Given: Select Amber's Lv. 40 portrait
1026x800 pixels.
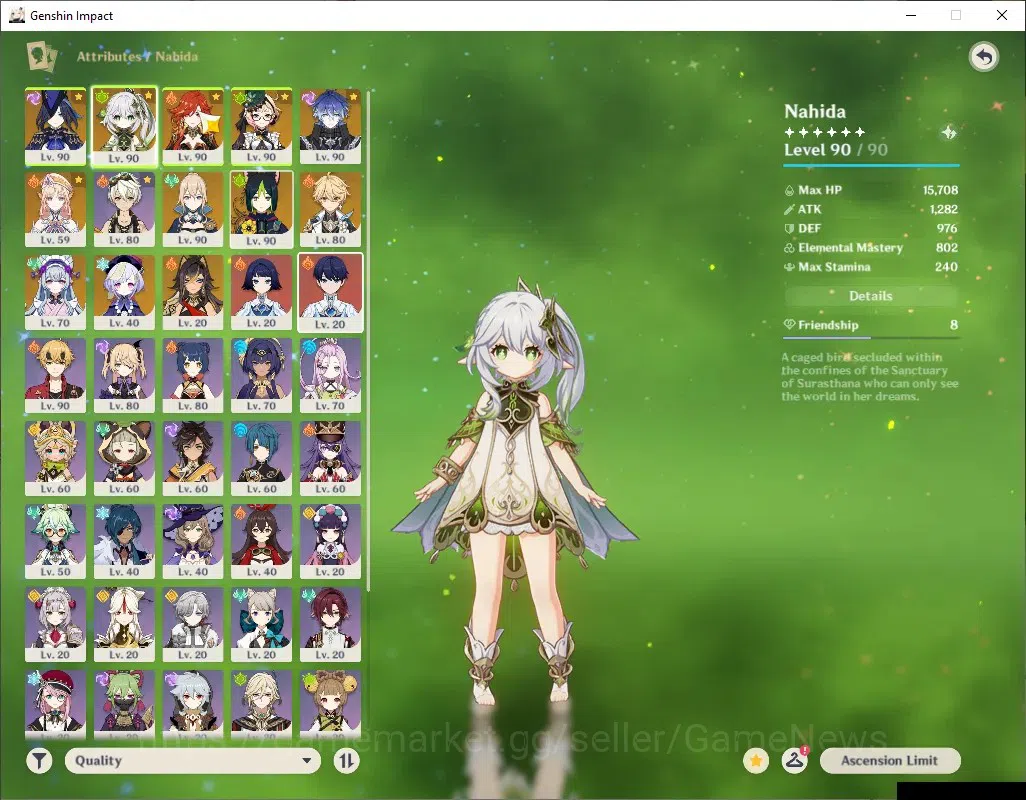Looking at the screenshot, I should click(x=262, y=542).
